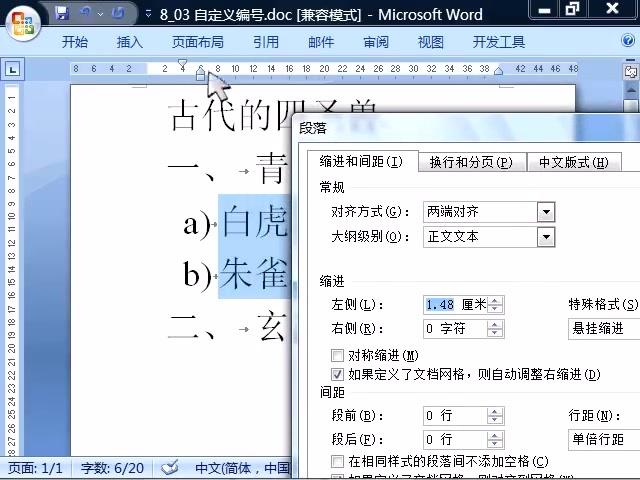Click the 段前 spacing field
The width and height of the screenshot is (640, 480).
click(456, 416)
